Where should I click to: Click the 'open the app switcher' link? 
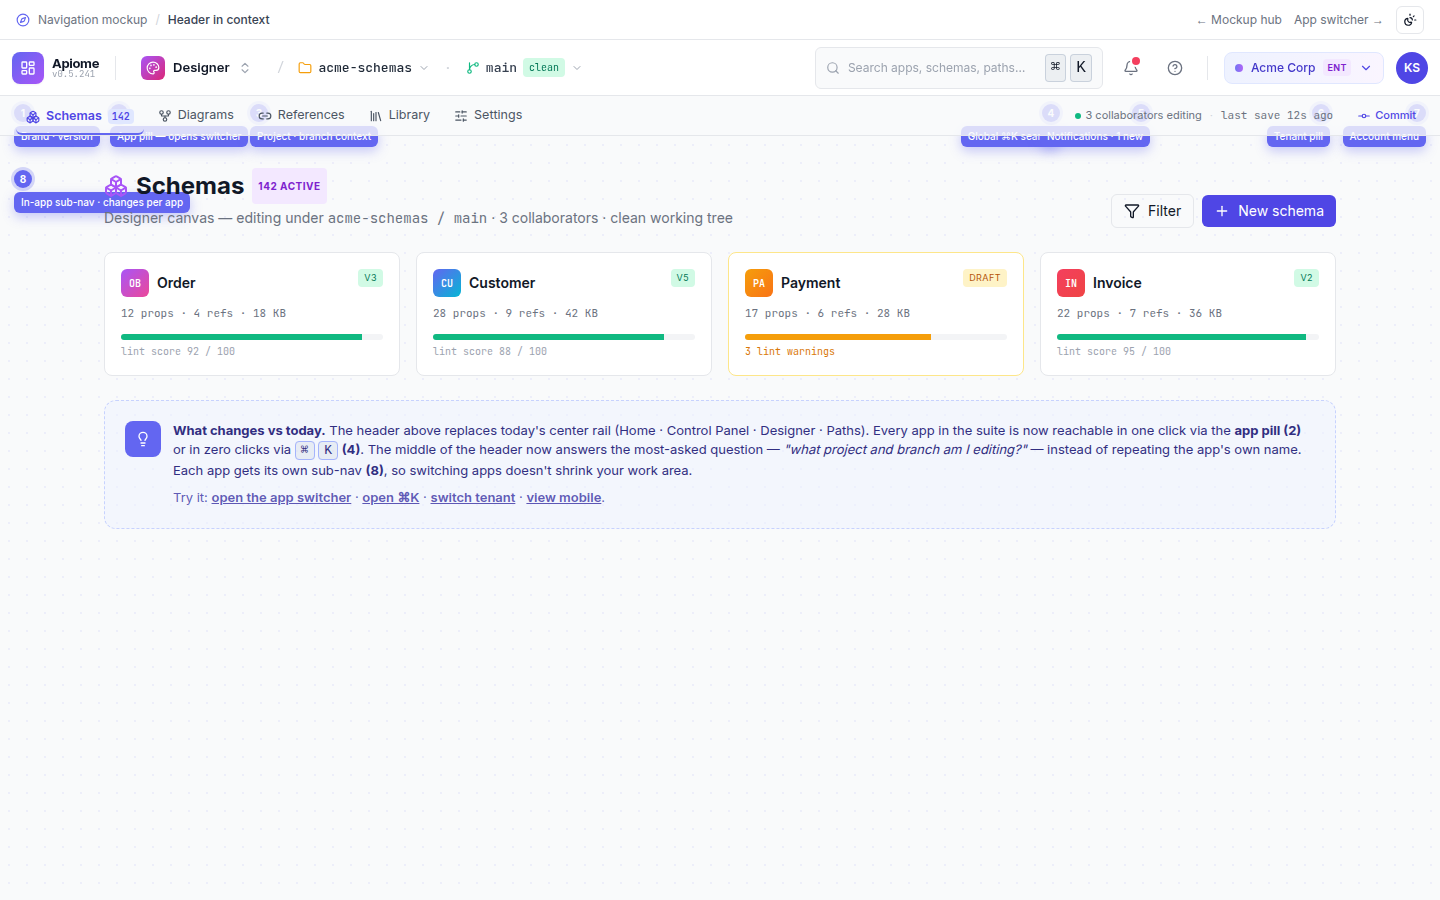point(281,498)
